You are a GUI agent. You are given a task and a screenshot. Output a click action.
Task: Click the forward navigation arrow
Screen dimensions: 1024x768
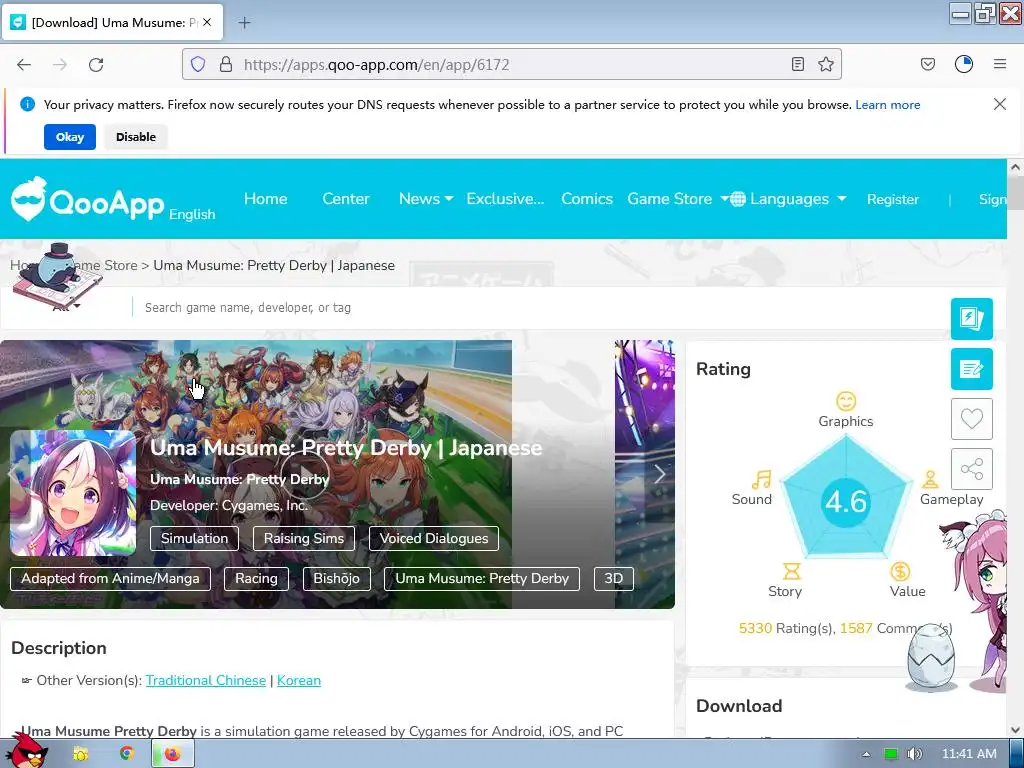point(60,65)
